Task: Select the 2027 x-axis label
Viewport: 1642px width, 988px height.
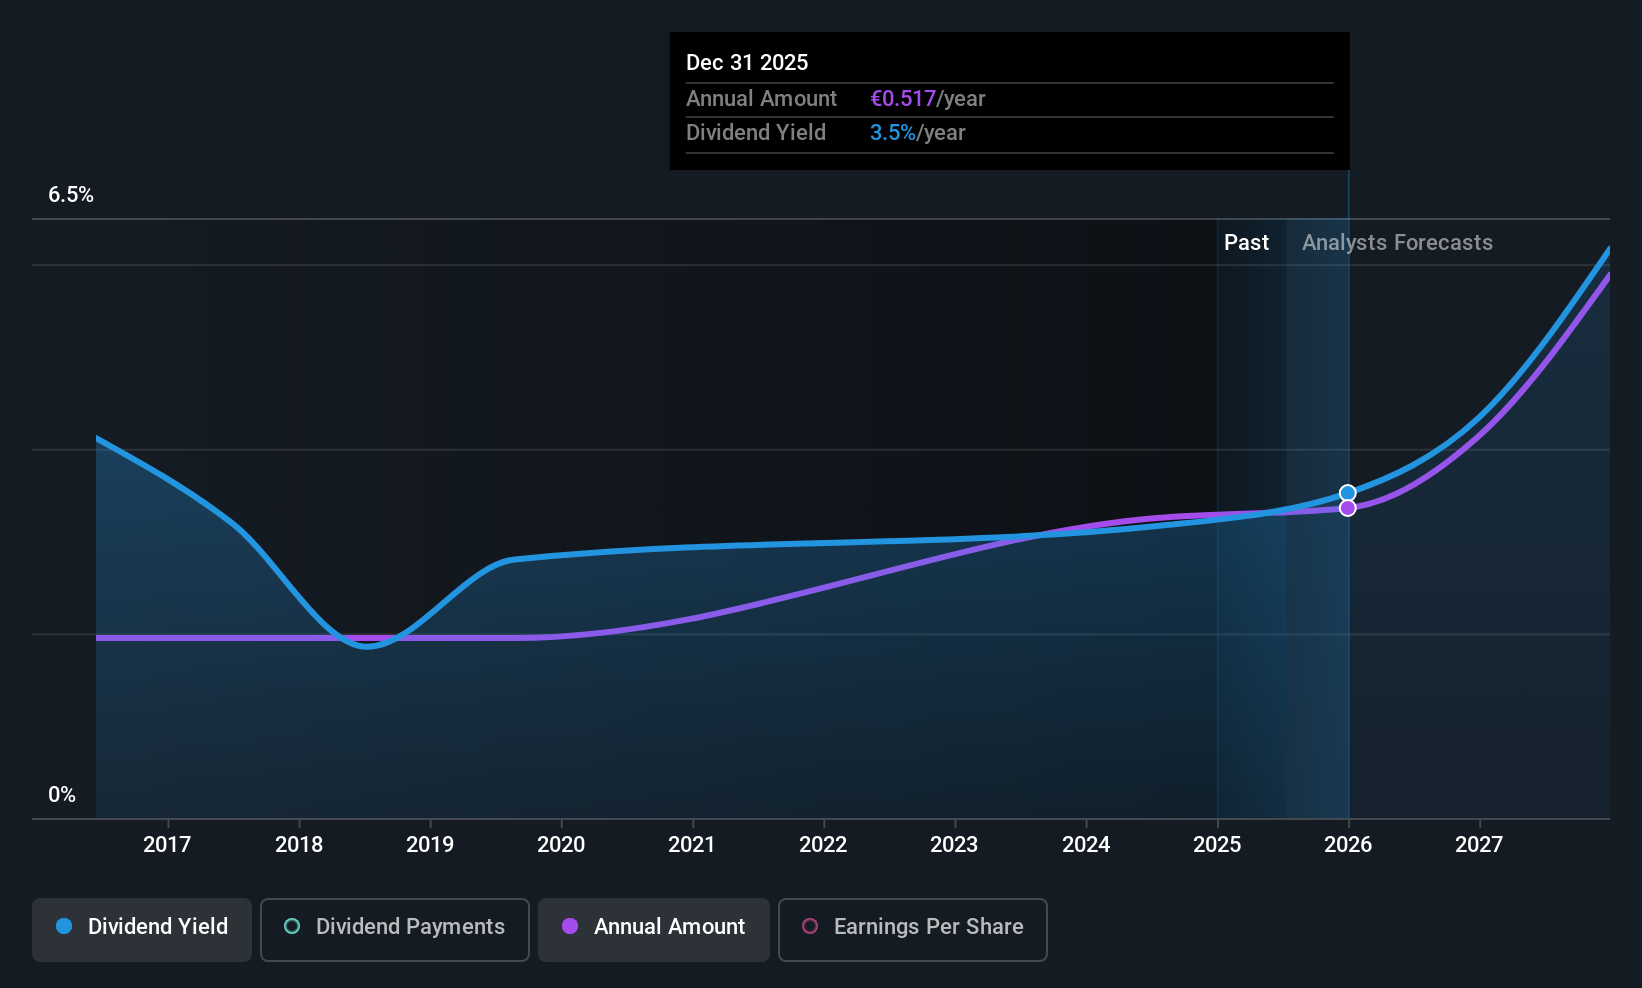Action: [1479, 845]
